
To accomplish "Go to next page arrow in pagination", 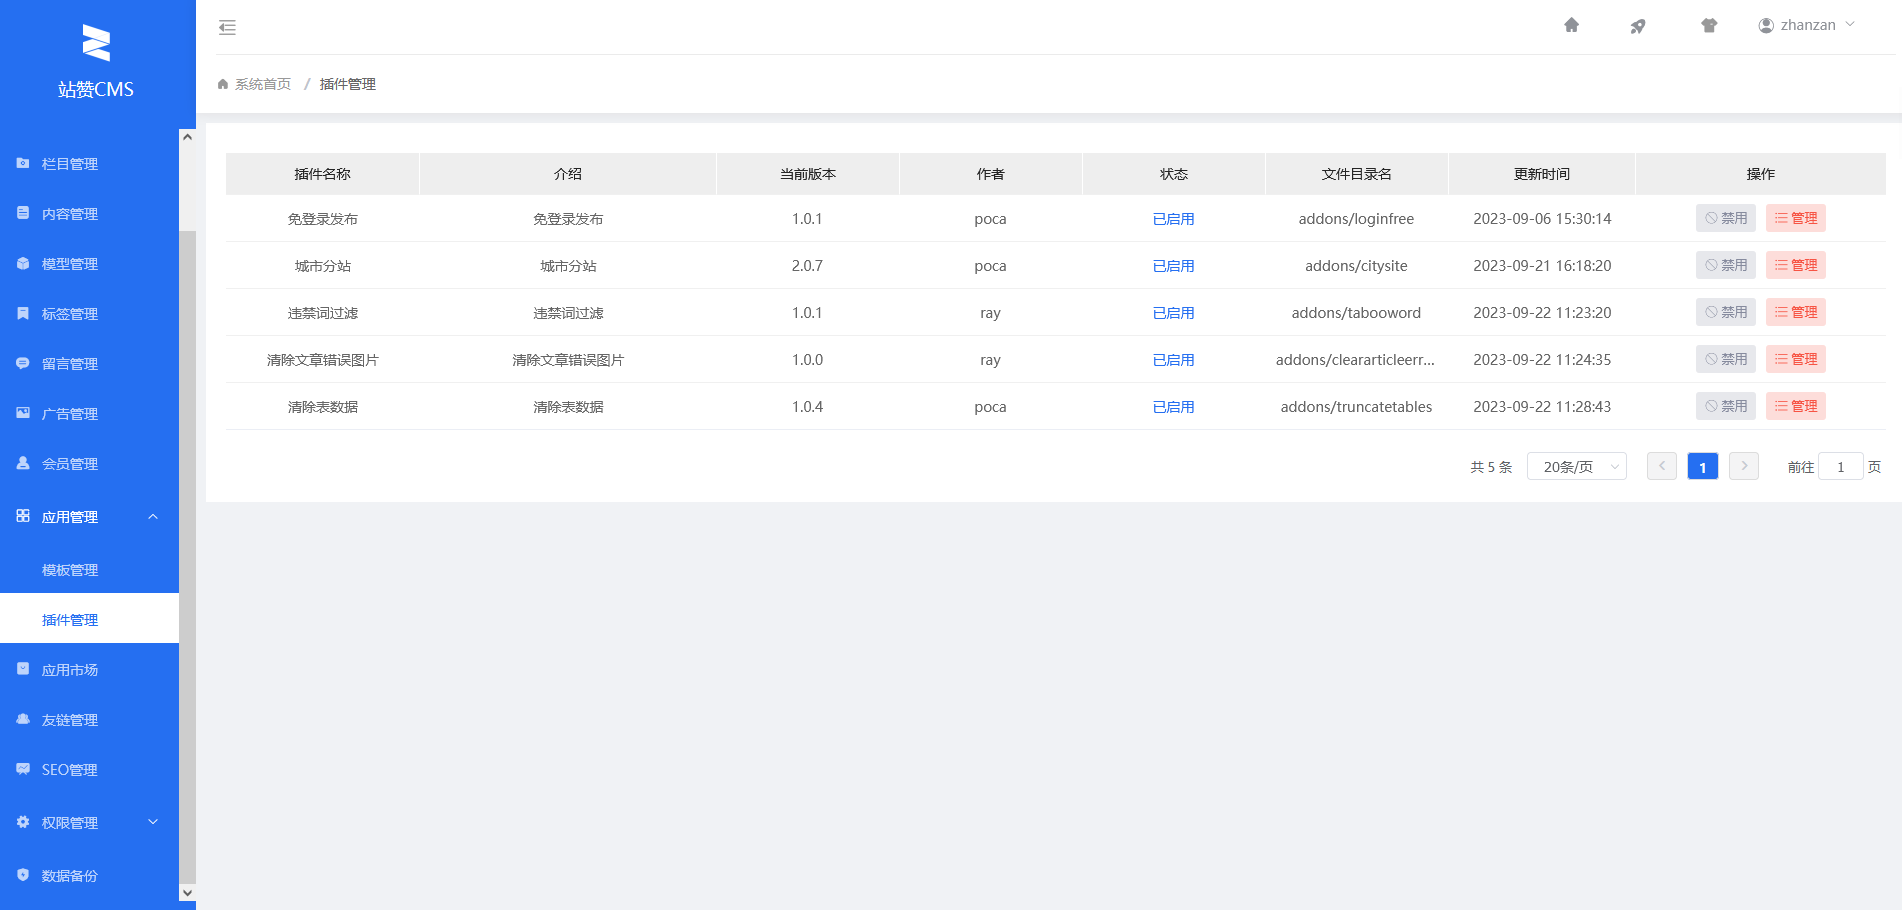I will point(1744,466).
